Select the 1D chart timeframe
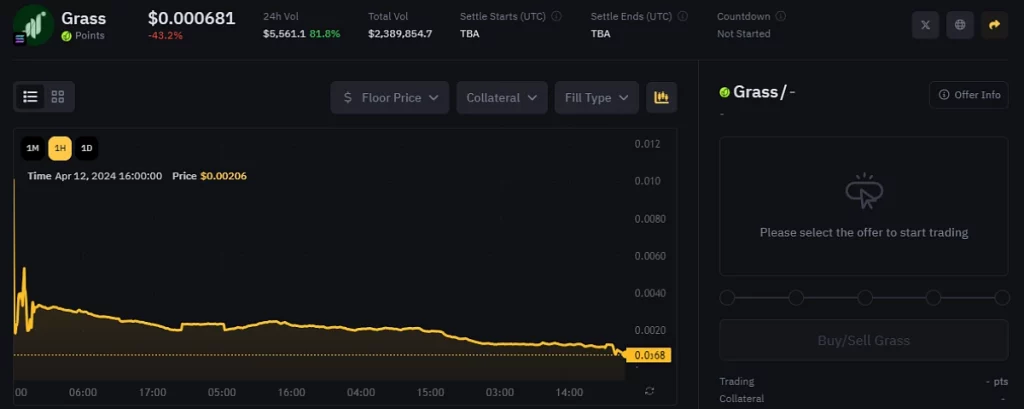 click(x=87, y=149)
